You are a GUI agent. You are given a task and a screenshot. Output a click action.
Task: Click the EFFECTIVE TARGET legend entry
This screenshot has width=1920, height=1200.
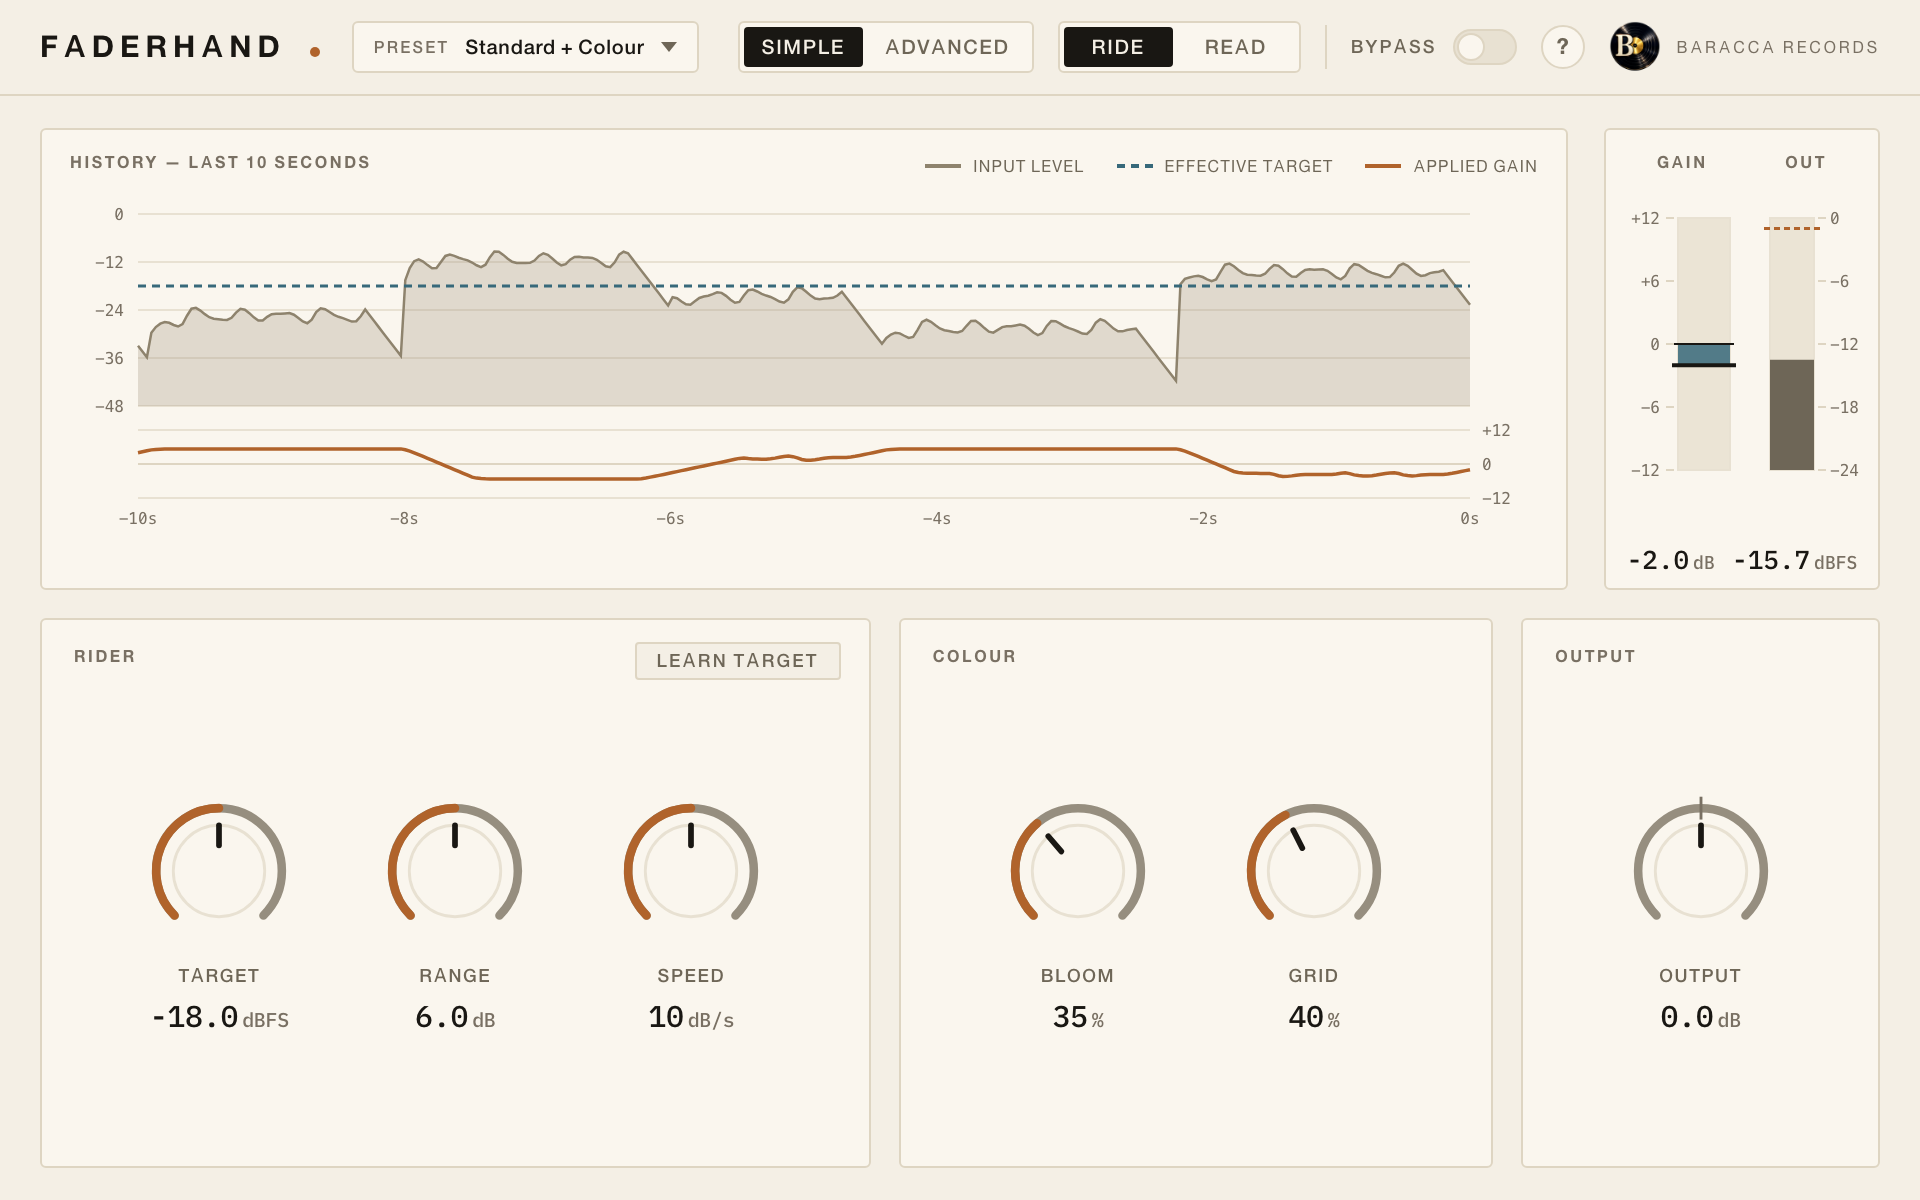[x=1225, y=166]
